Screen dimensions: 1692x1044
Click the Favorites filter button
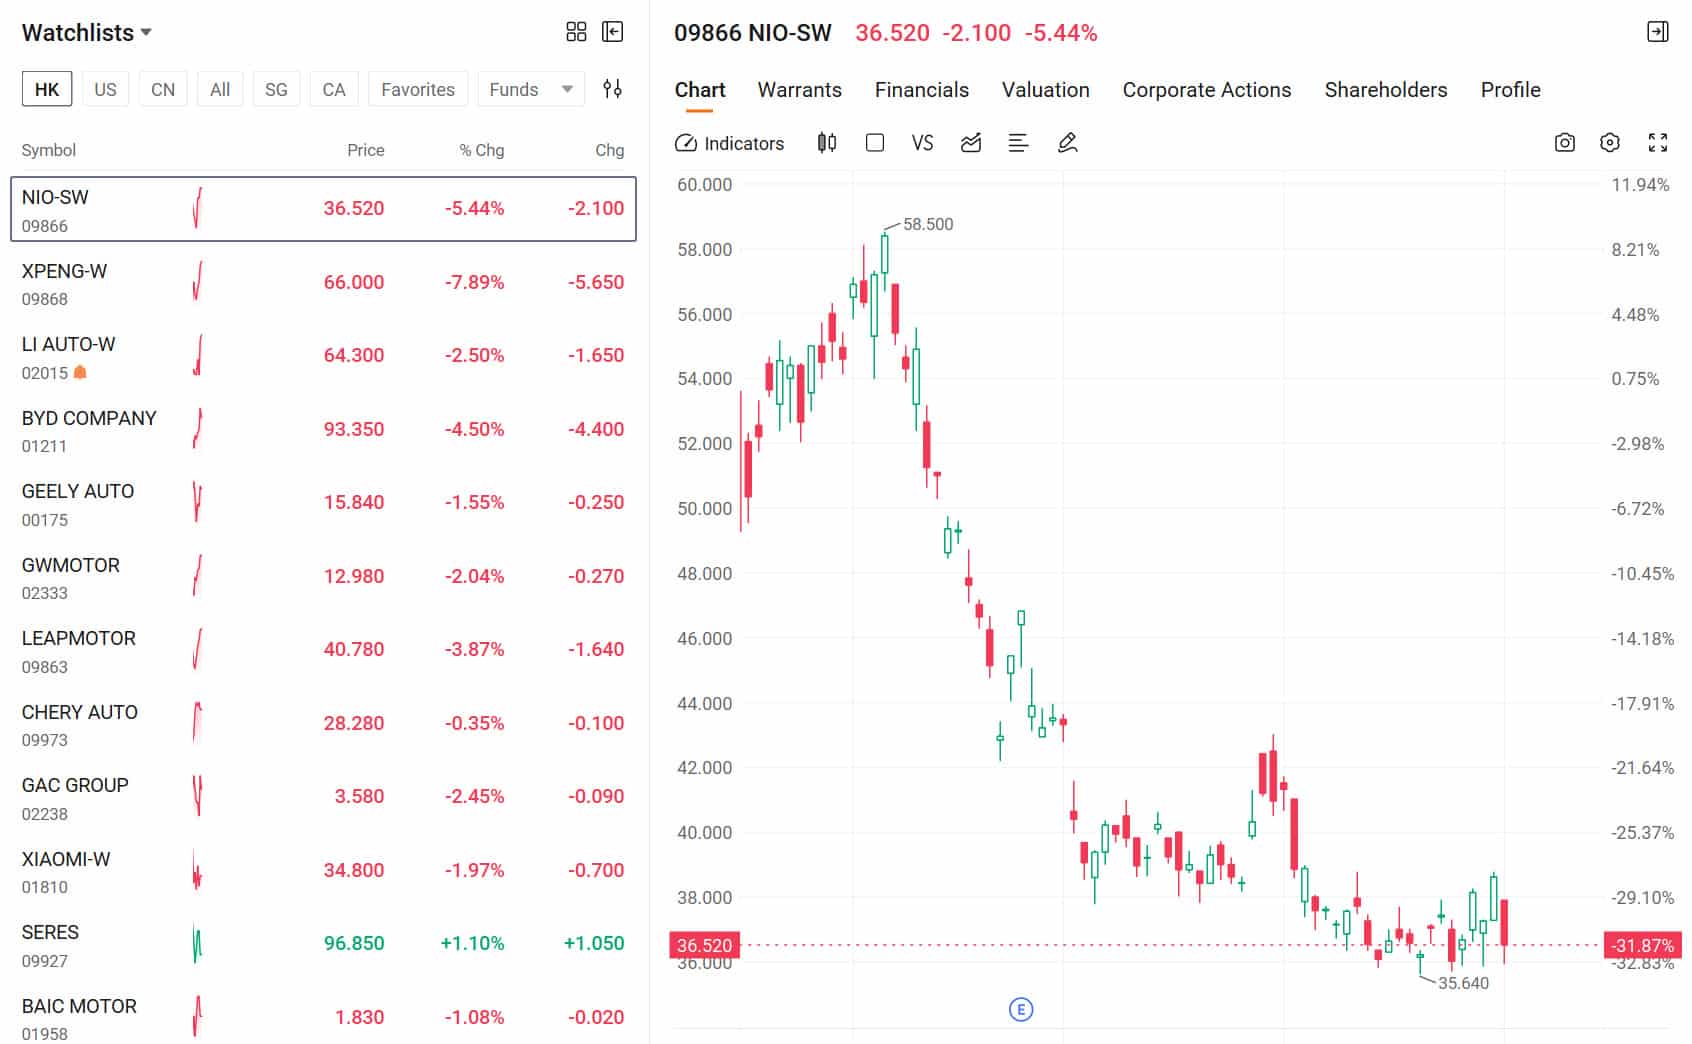[418, 89]
